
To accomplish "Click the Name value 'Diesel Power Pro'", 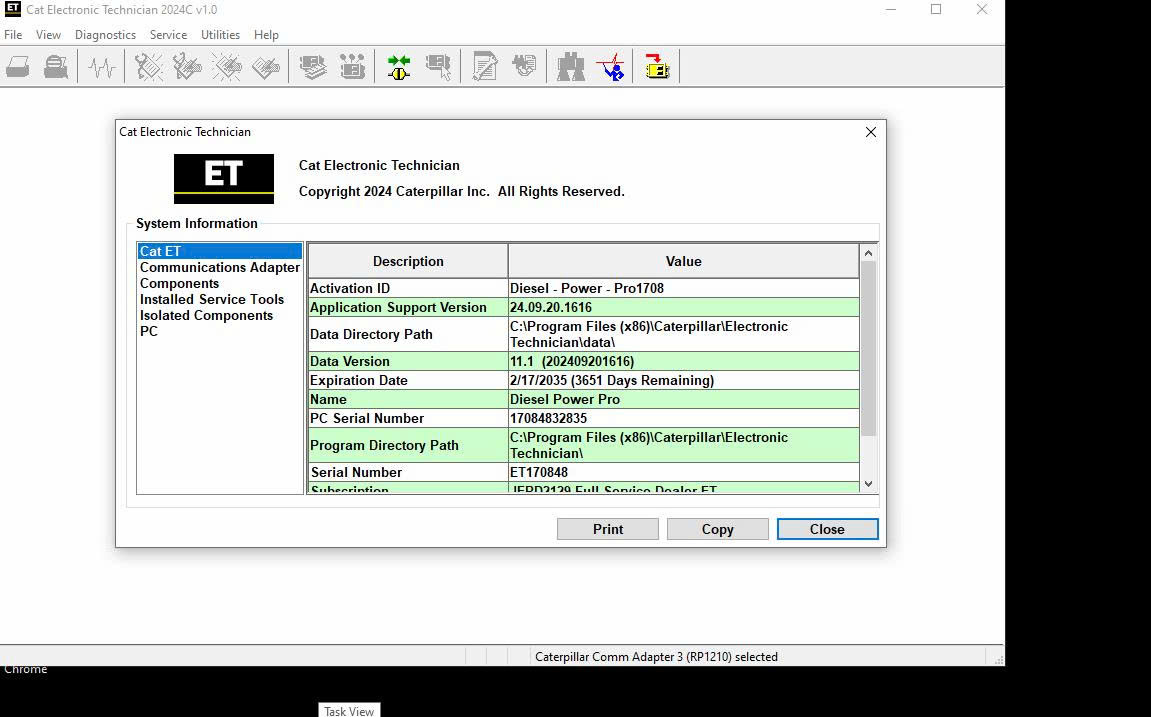I will coord(564,399).
